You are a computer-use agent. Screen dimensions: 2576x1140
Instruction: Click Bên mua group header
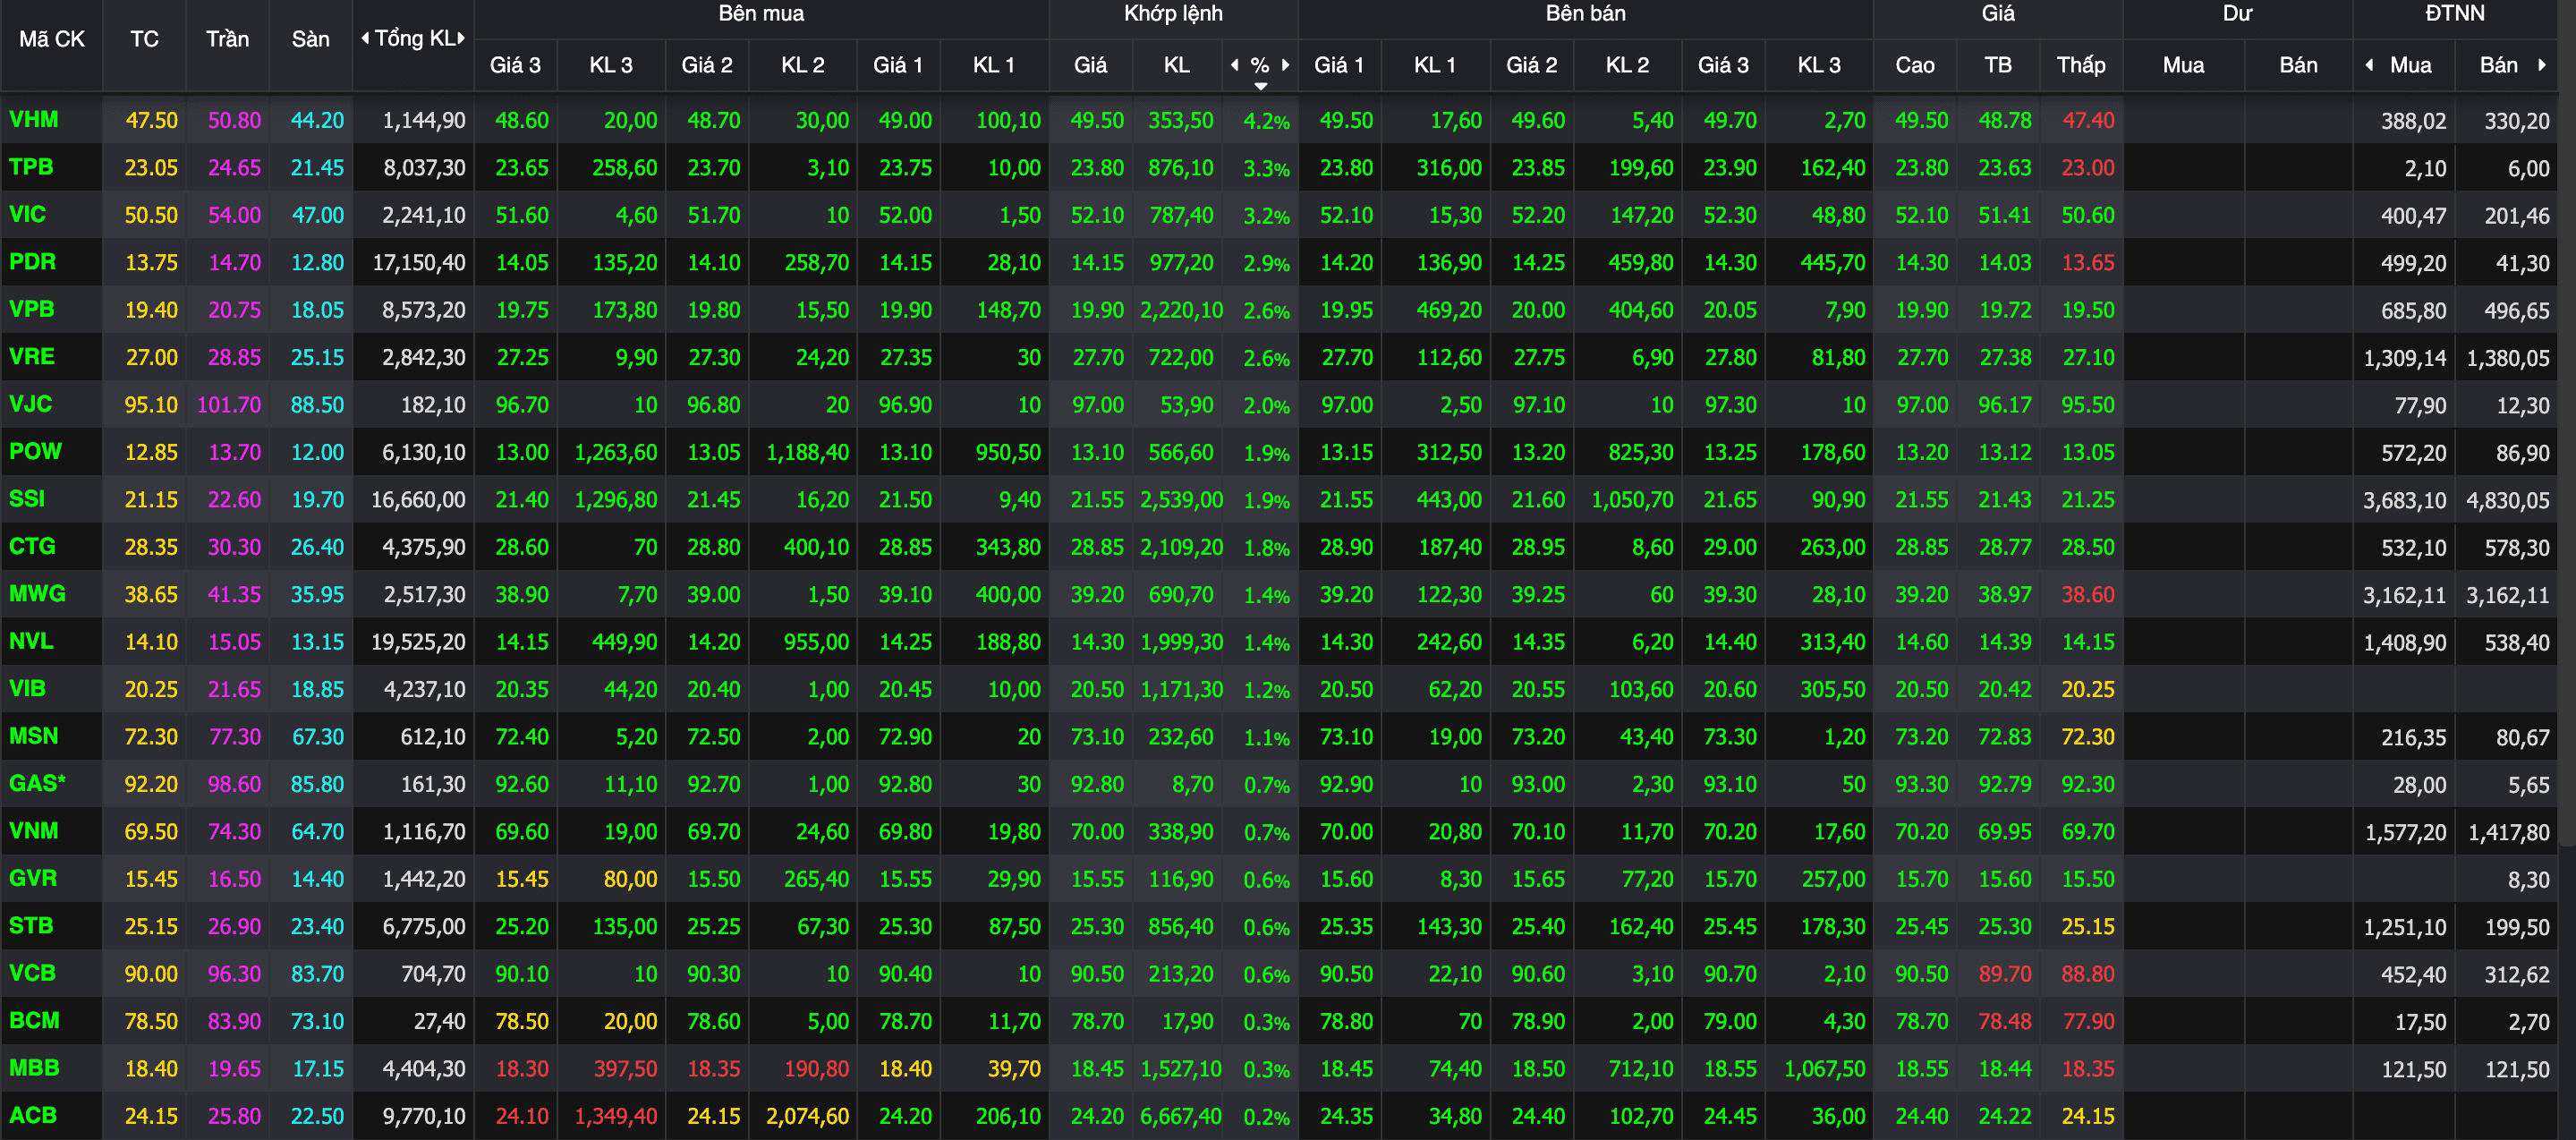point(761,13)
